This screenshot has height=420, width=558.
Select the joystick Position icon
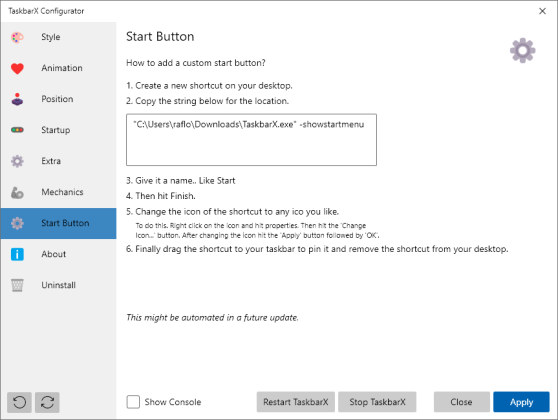(x=17, y=99)
